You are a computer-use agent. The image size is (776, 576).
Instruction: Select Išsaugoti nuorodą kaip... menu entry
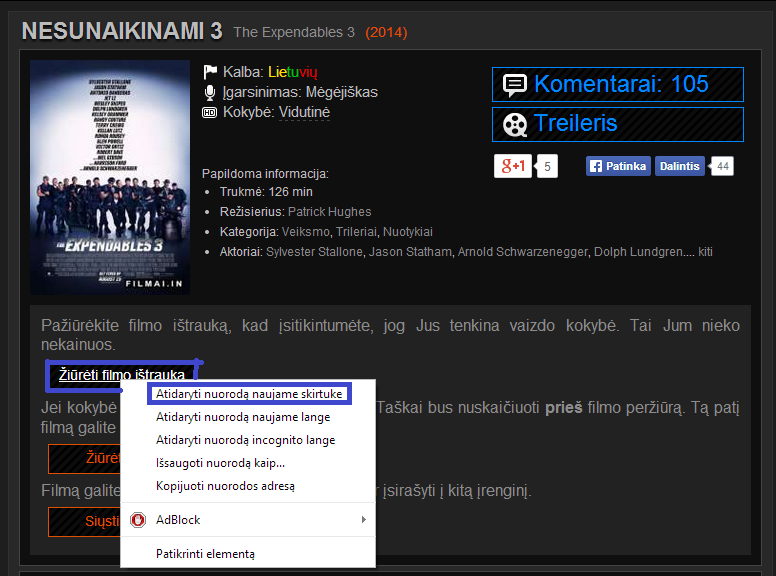[x=248, y=463]
